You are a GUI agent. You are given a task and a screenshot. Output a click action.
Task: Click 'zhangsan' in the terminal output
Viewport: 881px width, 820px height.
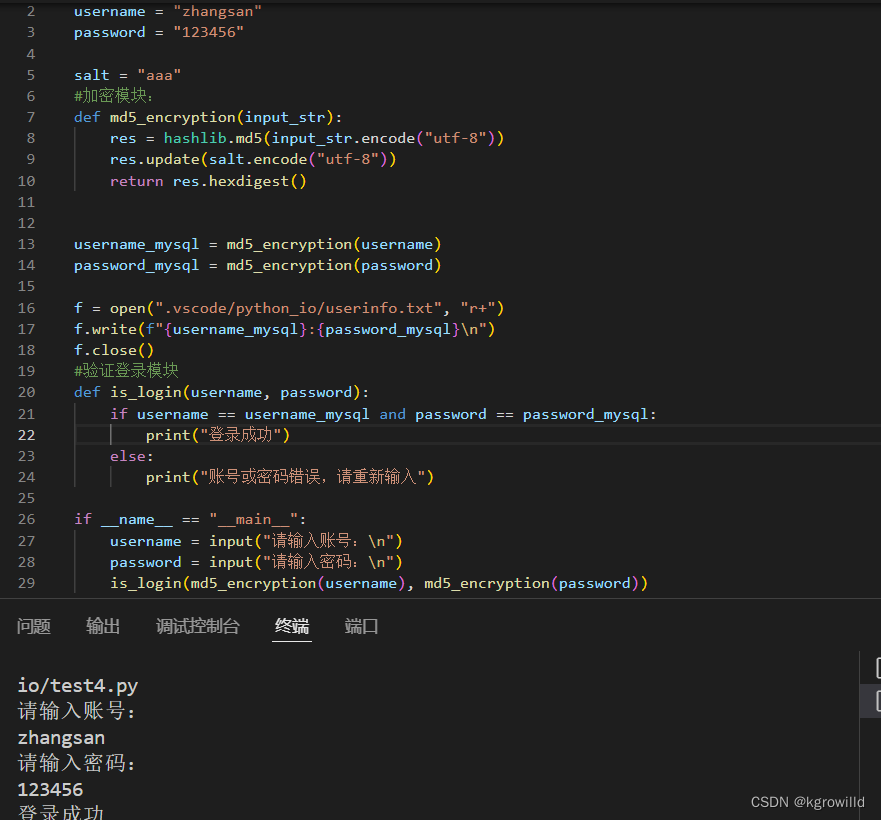(61, 737)
